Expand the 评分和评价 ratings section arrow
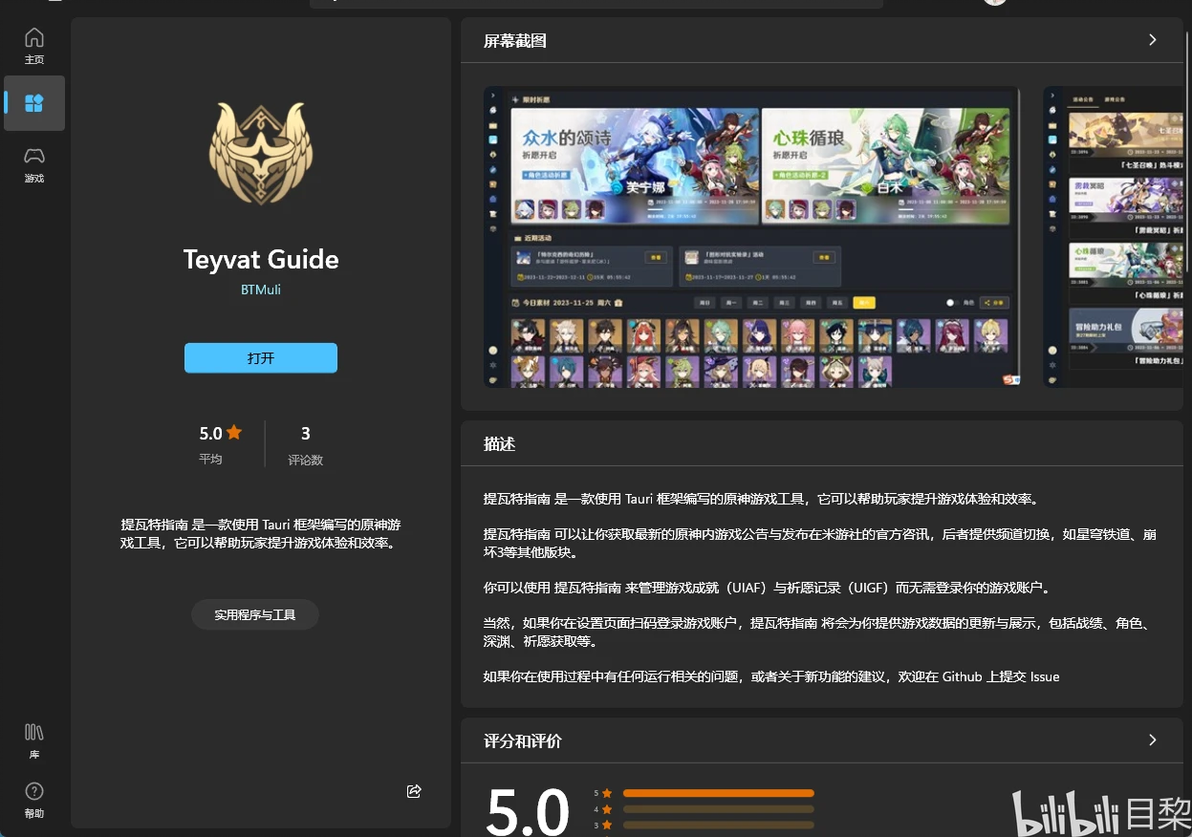The width and height of the screenshot is (1192, 837). tap(1152, 740)
